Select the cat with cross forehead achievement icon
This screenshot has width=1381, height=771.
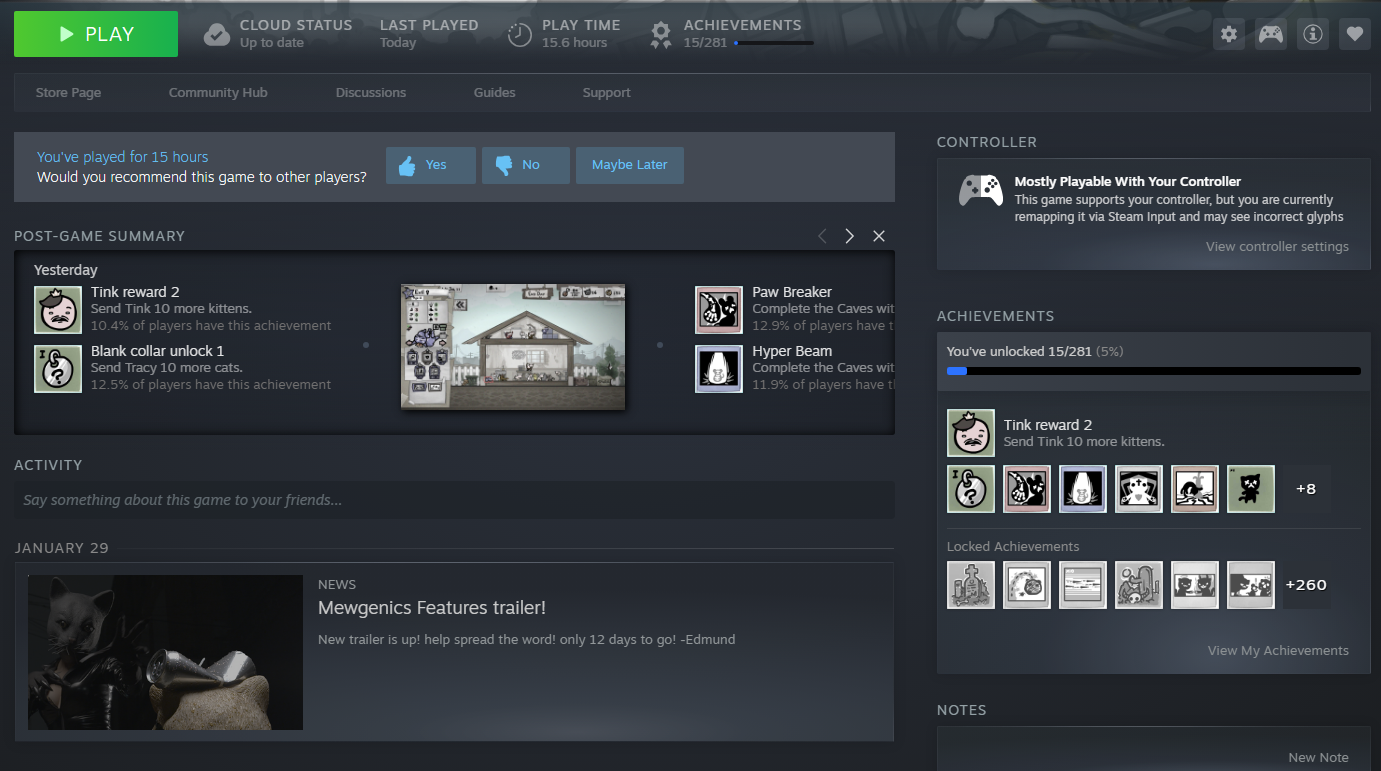click(1139, 489)
